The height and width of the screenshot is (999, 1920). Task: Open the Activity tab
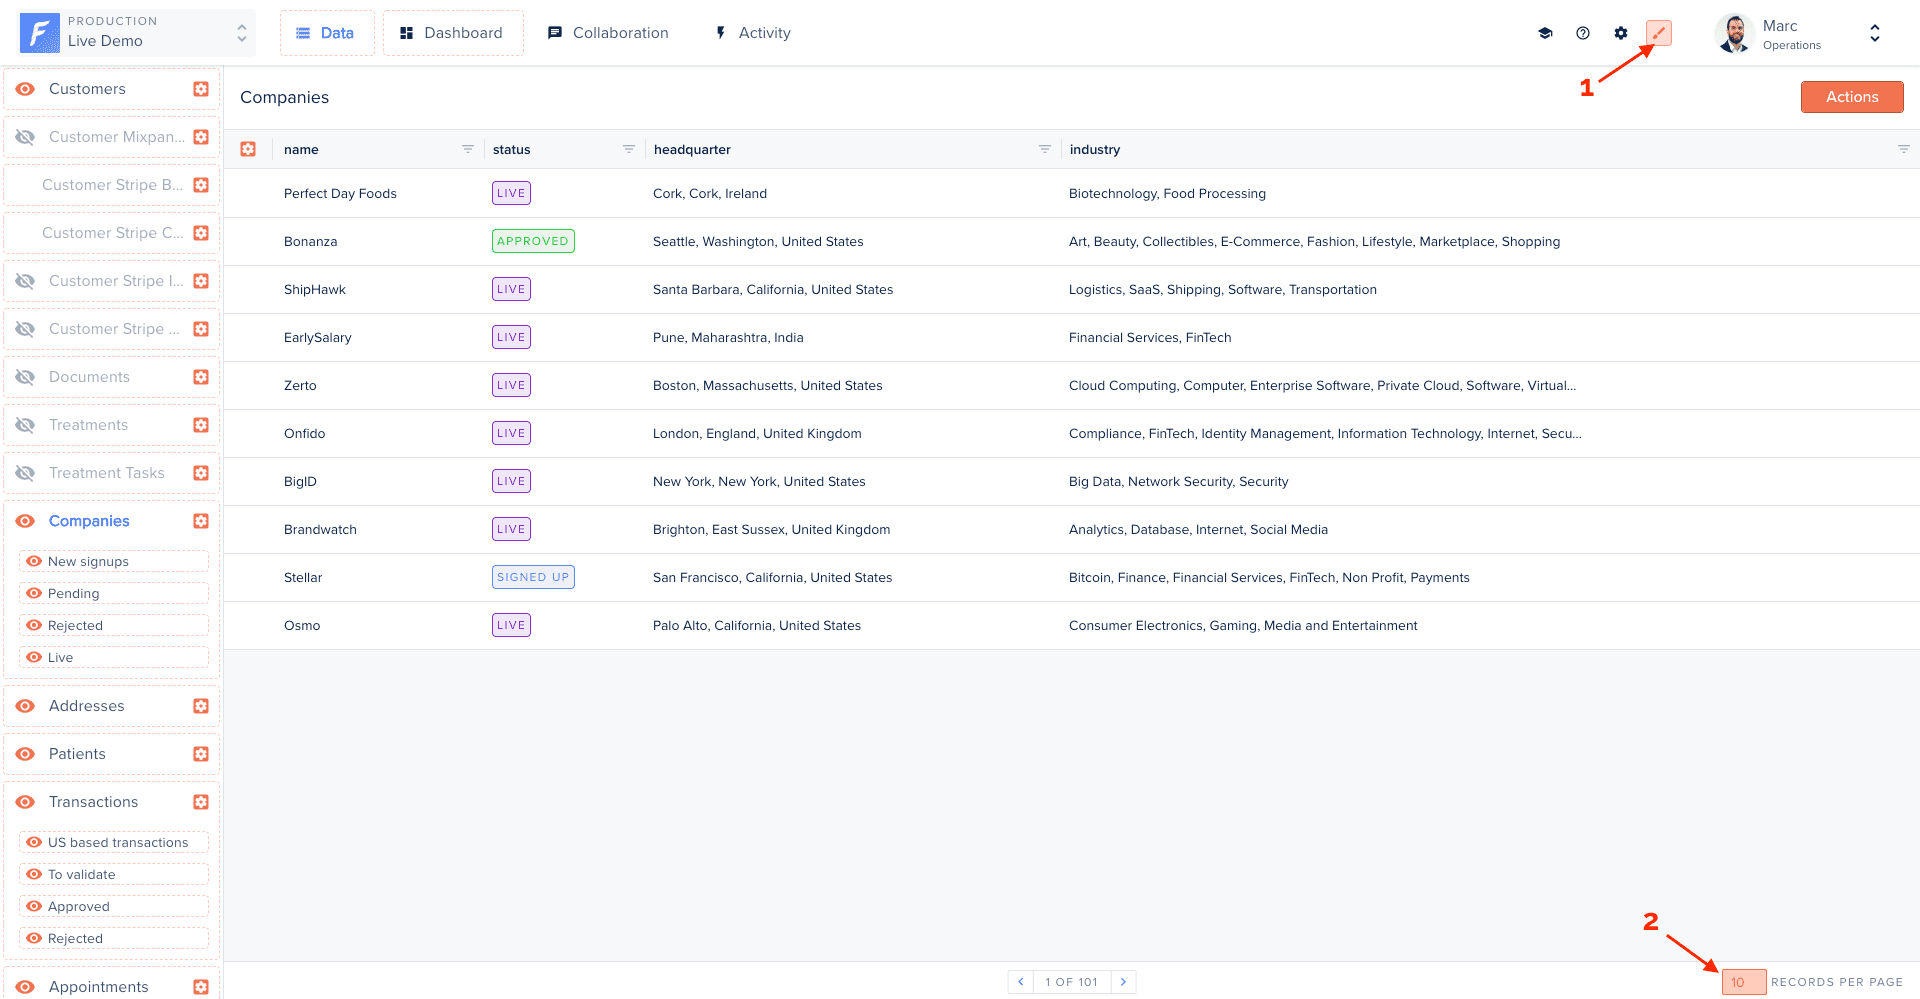(752, 33)
